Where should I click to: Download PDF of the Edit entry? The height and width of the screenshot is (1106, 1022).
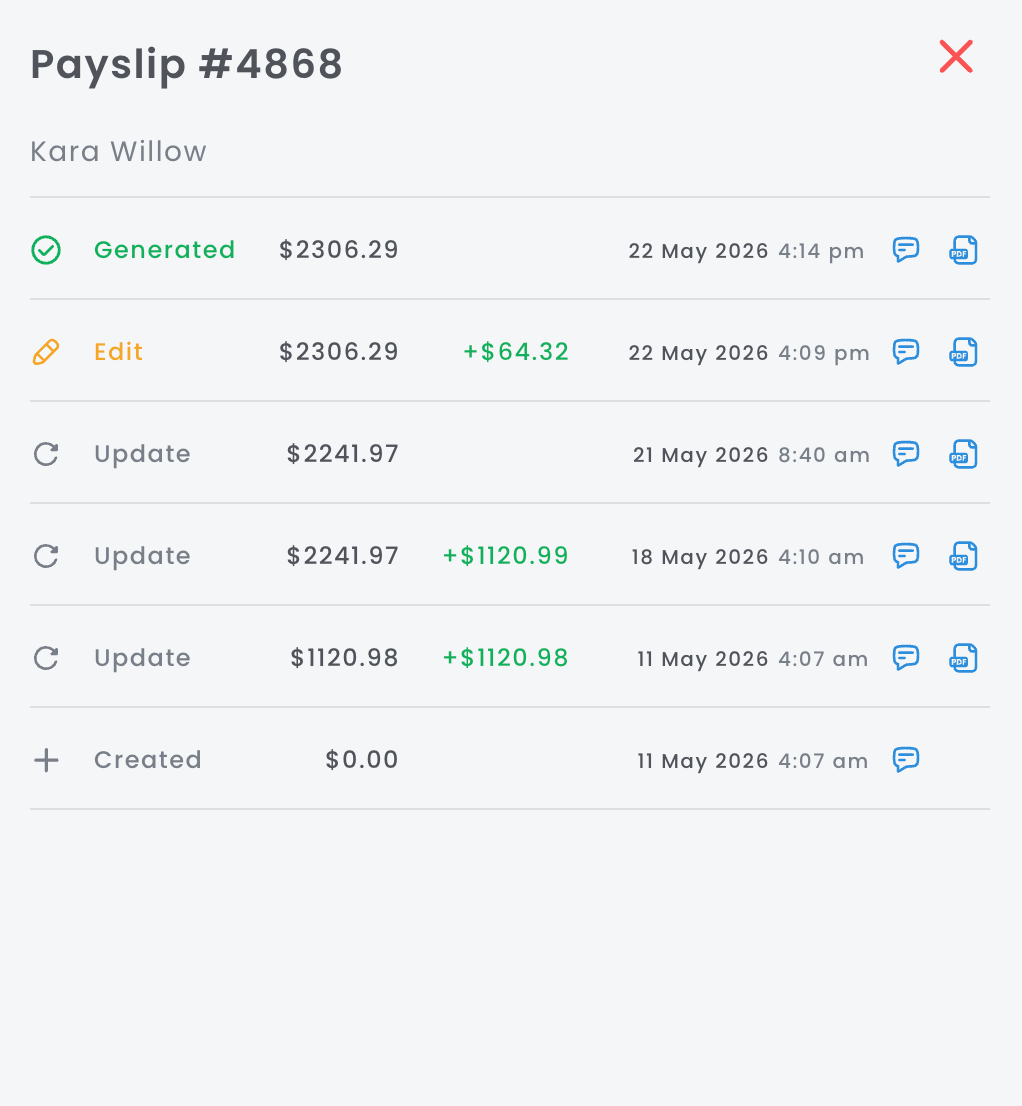963,352
